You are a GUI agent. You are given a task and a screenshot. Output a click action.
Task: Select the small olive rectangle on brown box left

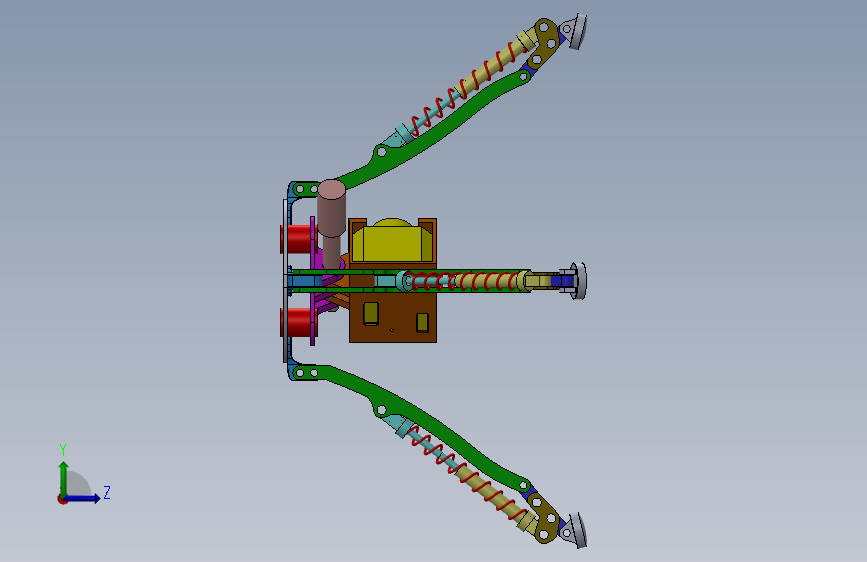(370, 314)
